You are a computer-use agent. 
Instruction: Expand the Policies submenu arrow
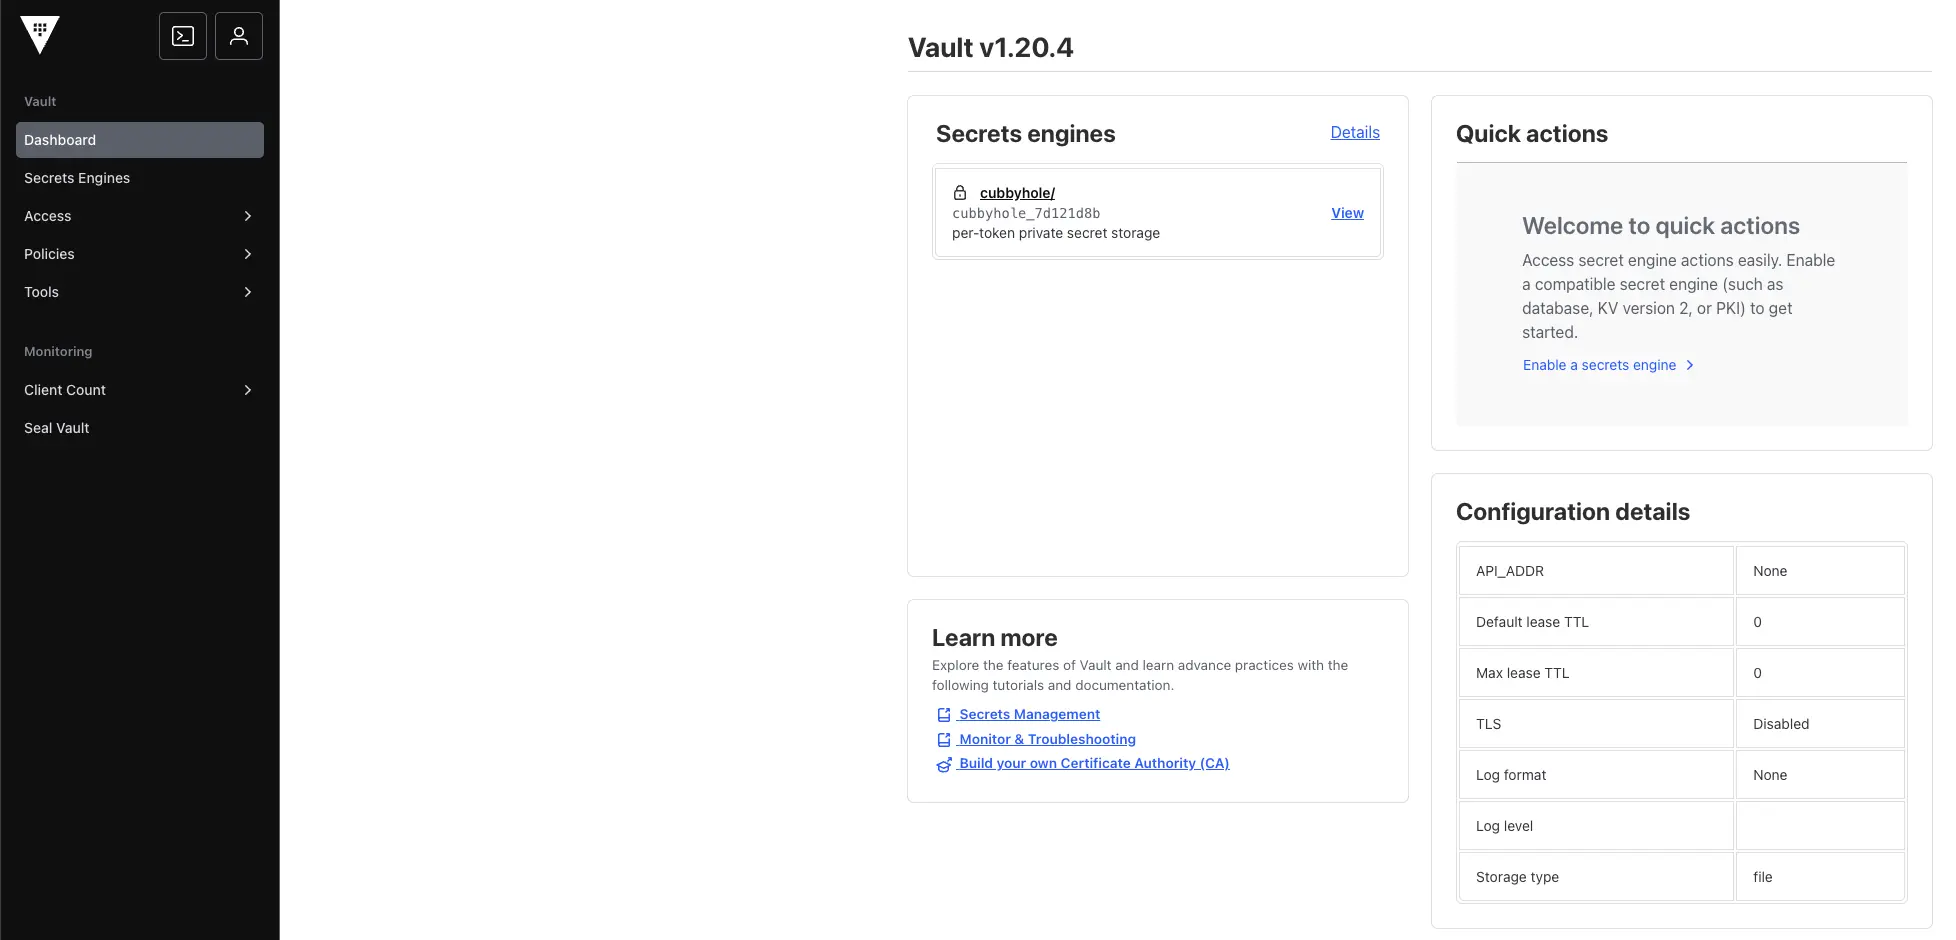(248, 254)
